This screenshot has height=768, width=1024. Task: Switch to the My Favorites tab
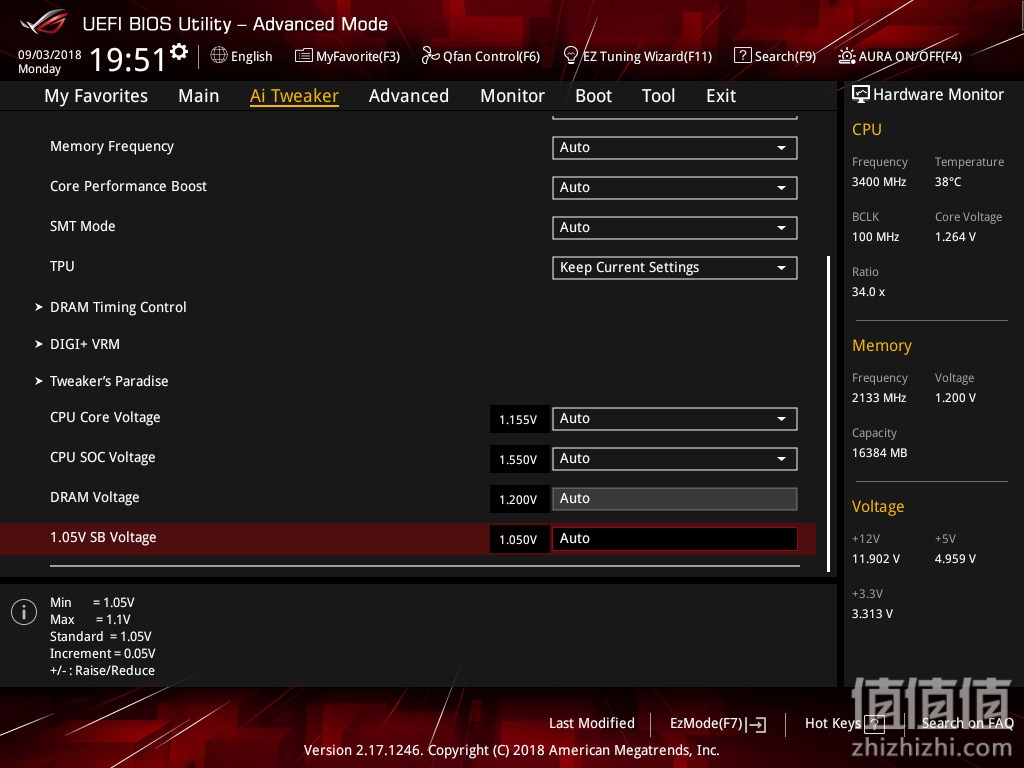(96, 96)
